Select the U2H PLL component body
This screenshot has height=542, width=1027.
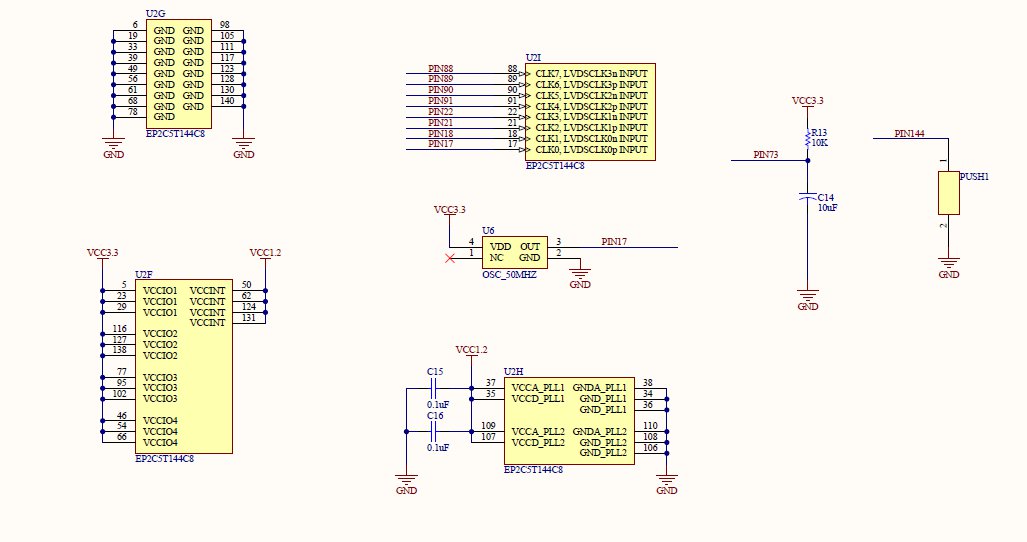click(x=569, y=421)
